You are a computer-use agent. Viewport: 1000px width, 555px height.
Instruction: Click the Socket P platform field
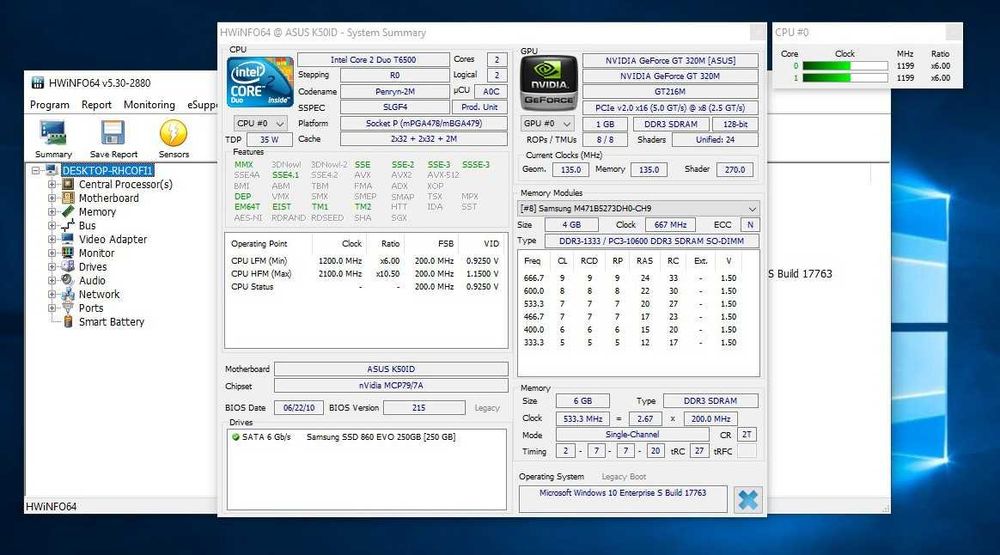pyautogui.click(x=423, y=123)
